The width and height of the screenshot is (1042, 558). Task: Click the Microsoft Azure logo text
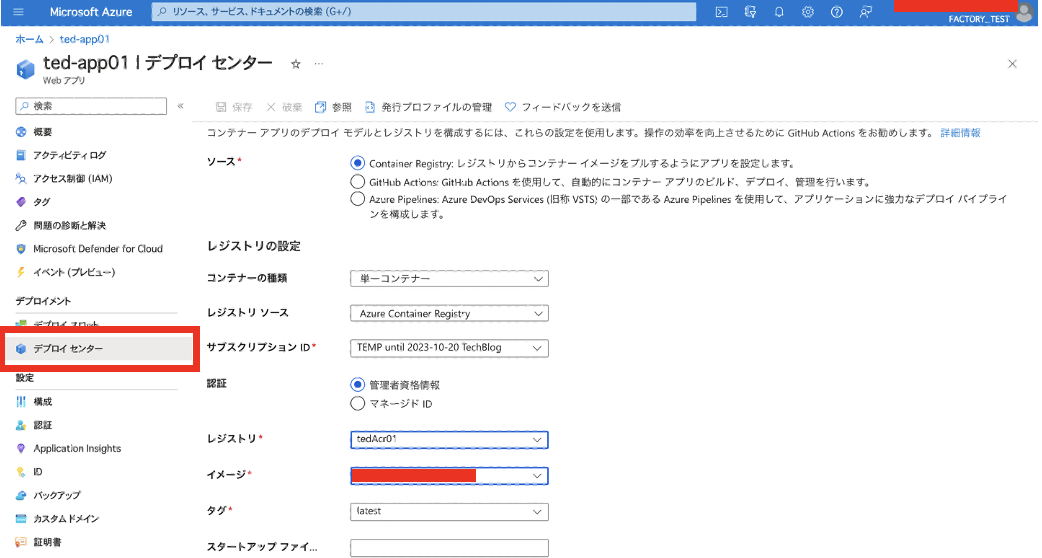(x=91, y=12)
